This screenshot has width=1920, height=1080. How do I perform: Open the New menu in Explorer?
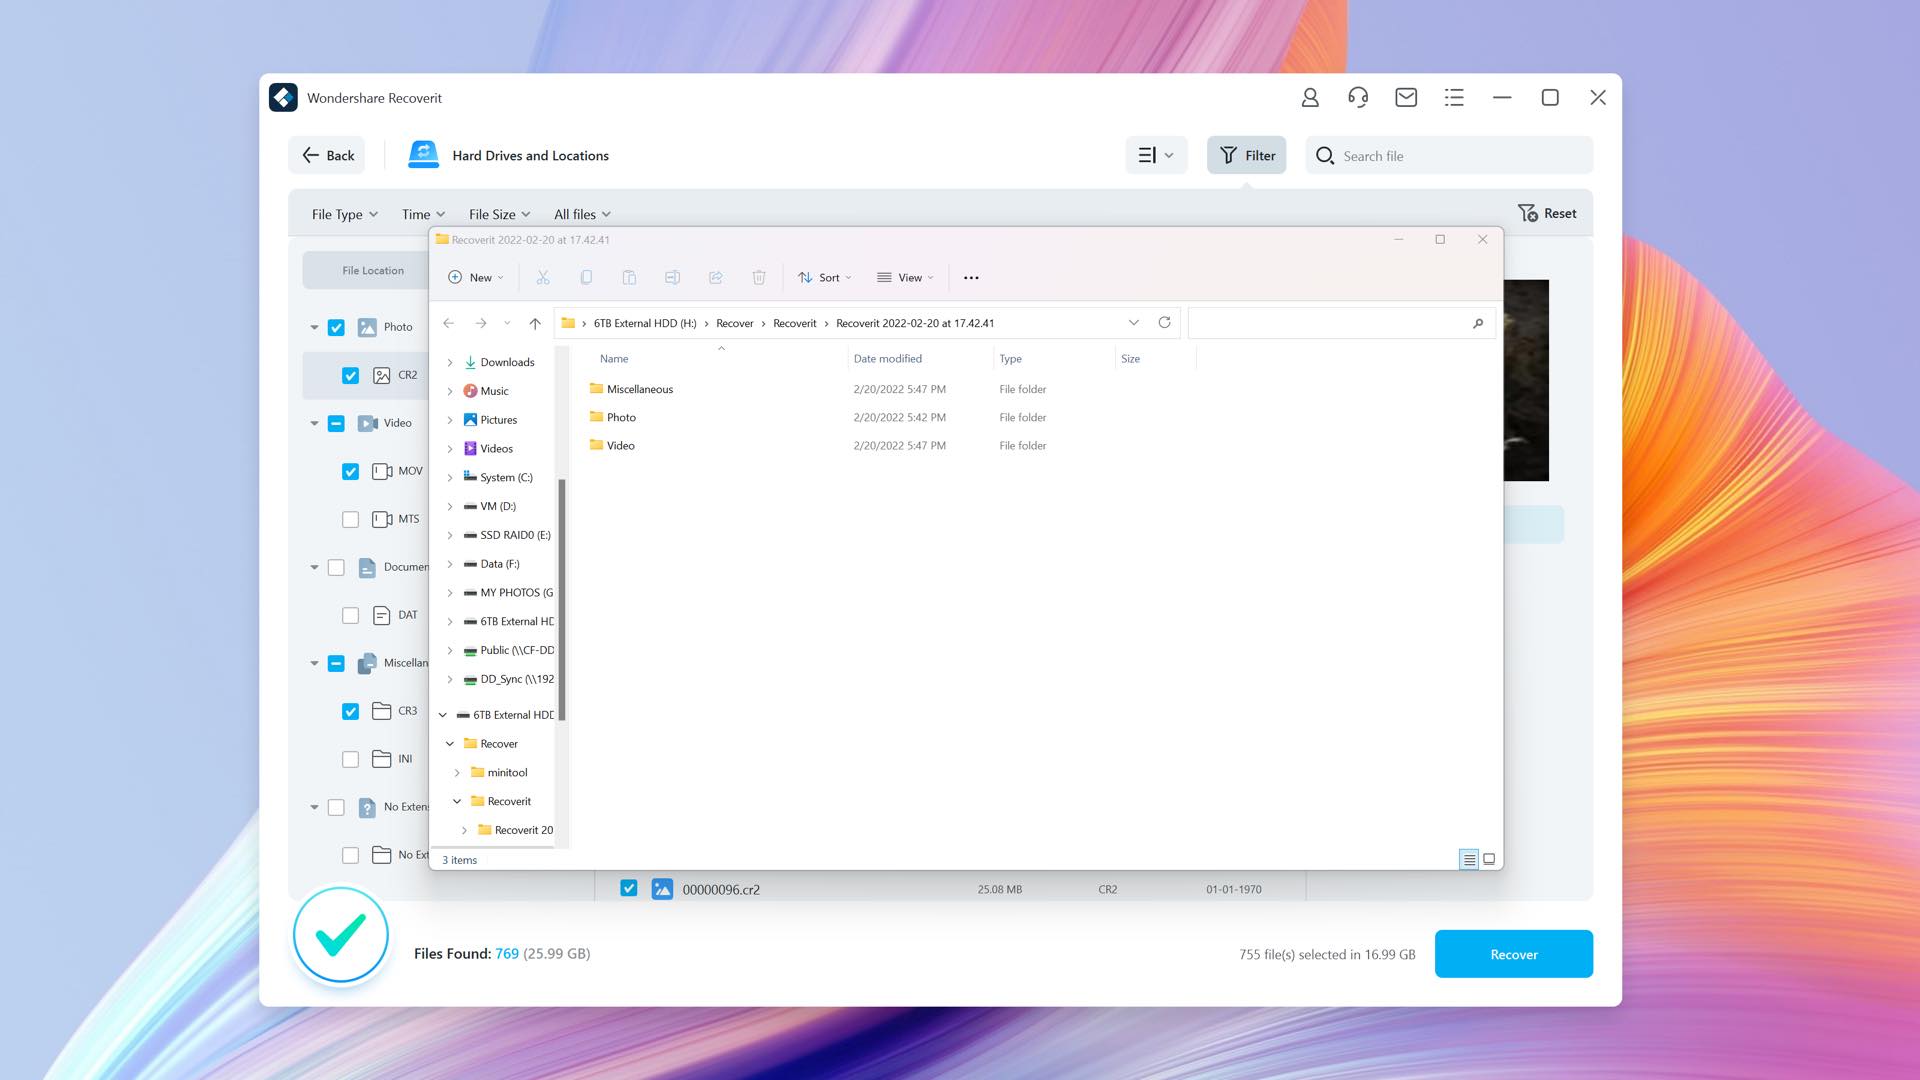click(x=476, y=277)
